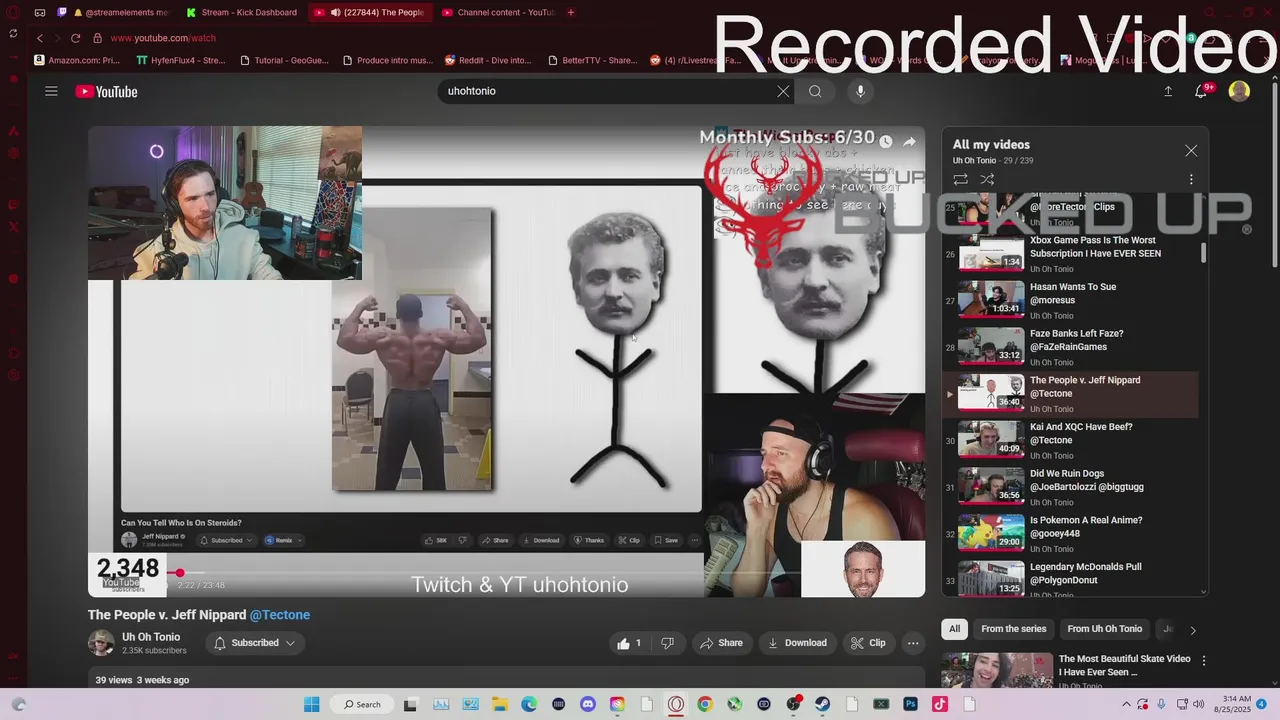This screenshot has width=1280, height=720.
Task: Open Steam from the taskbar
Action: click(x=823, y=704)
